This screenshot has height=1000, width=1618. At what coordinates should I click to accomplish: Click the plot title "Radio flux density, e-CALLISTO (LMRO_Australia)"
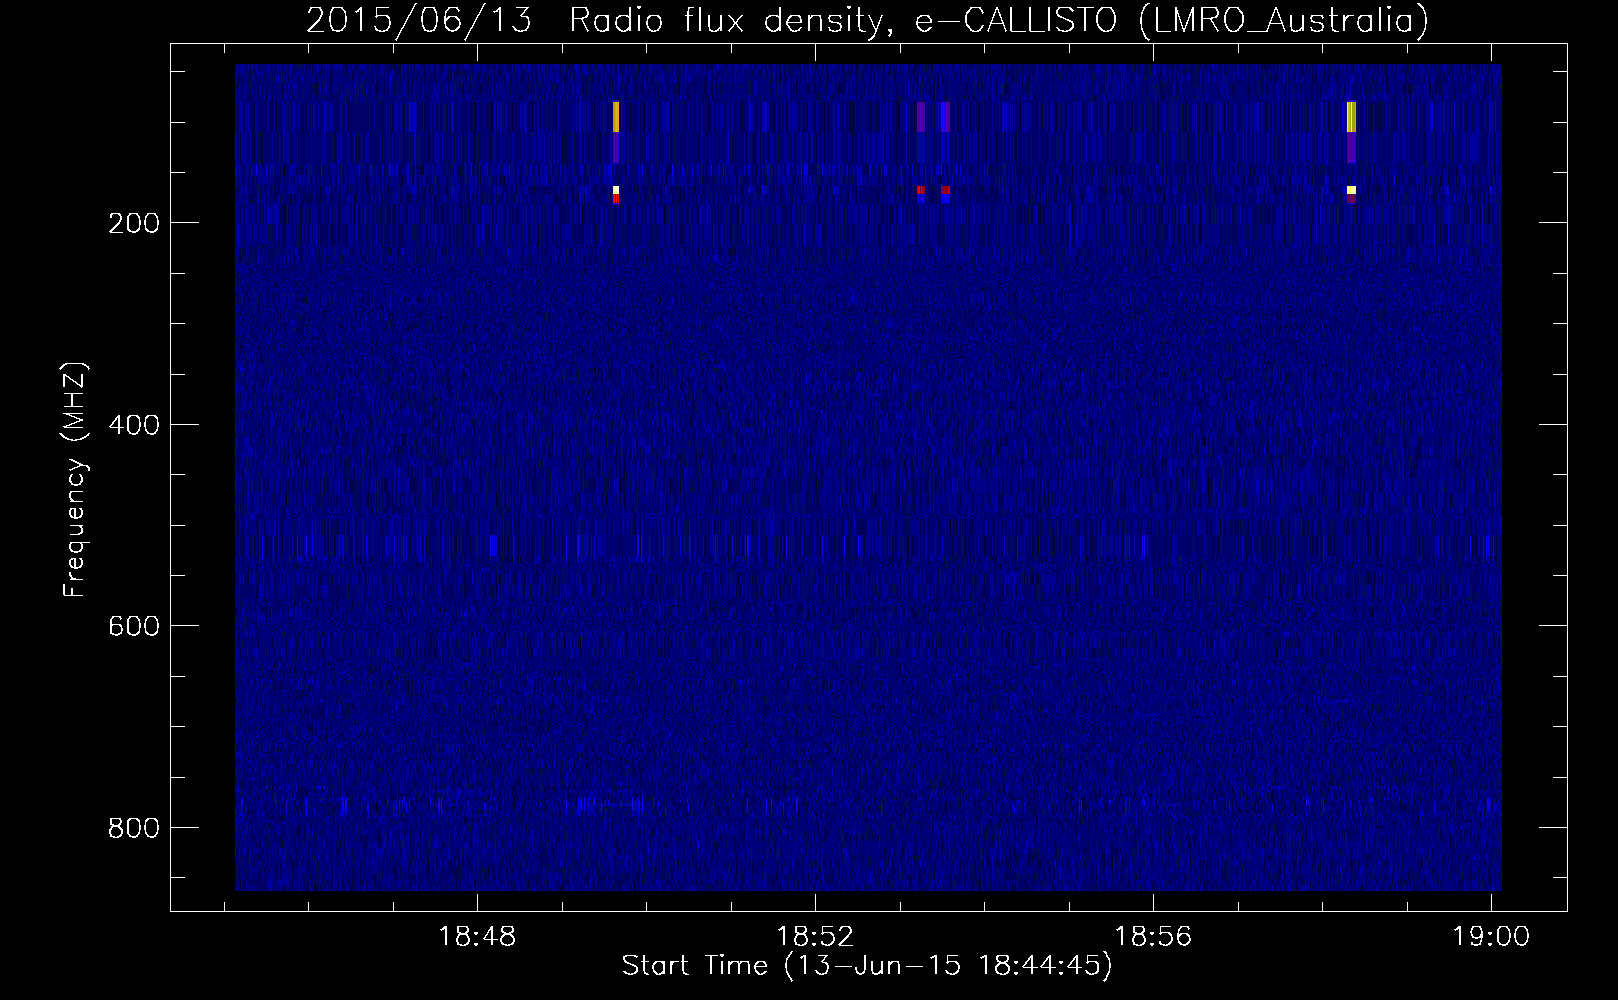pyautogui.click(x=999, y=20)
